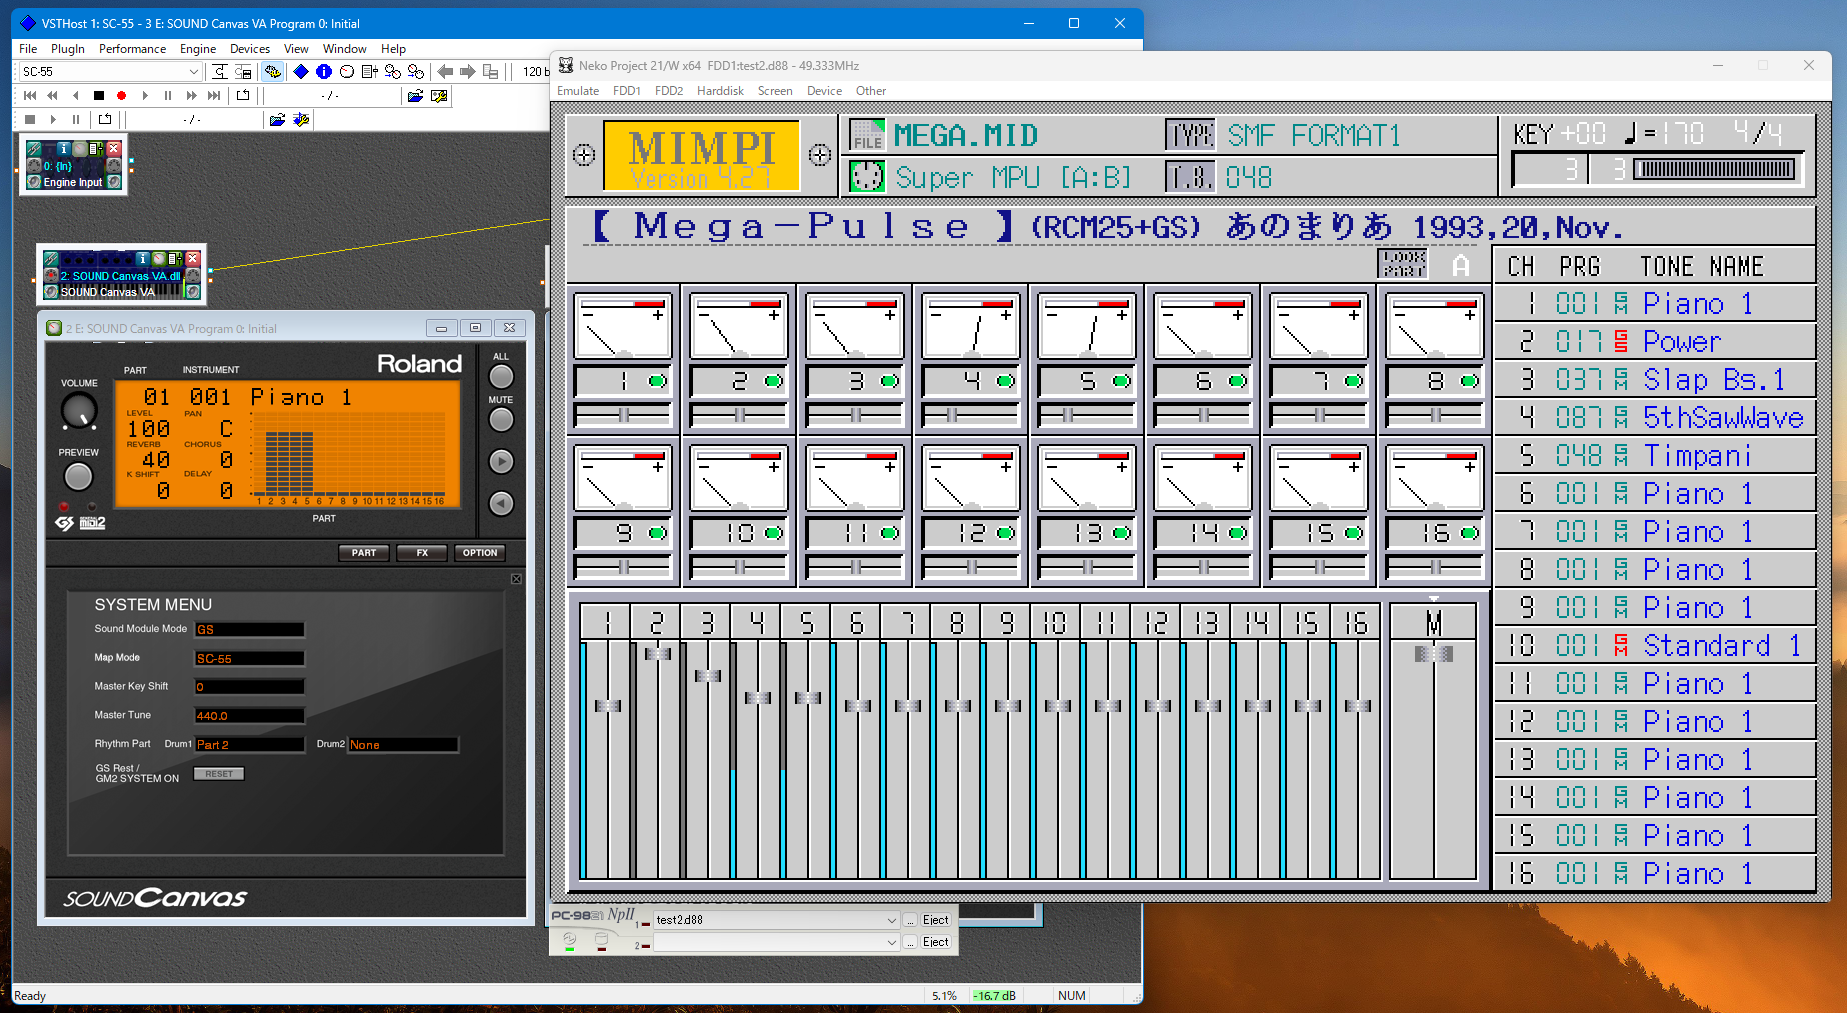
Task: Click the speaker icon left of SOUND Canvas VA label
Action: click(51, 291)
